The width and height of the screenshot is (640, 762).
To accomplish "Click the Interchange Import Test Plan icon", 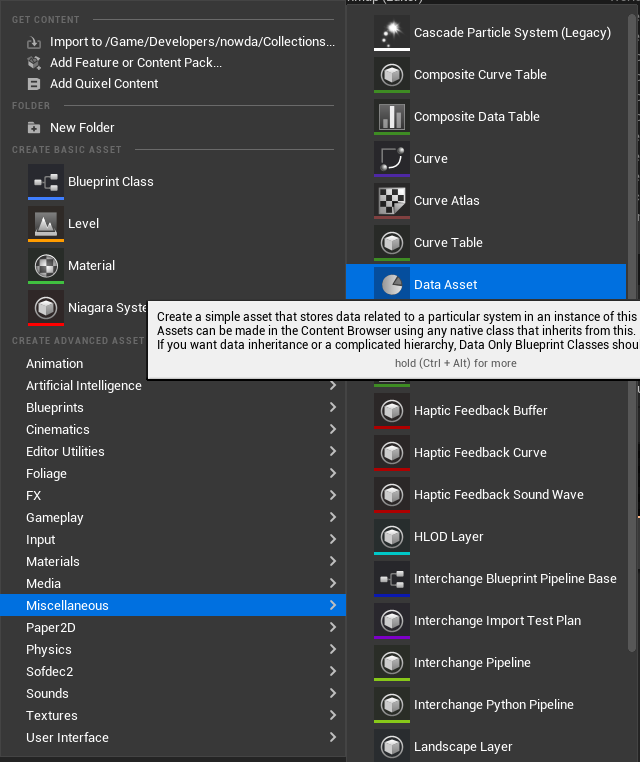I will 392,621.
